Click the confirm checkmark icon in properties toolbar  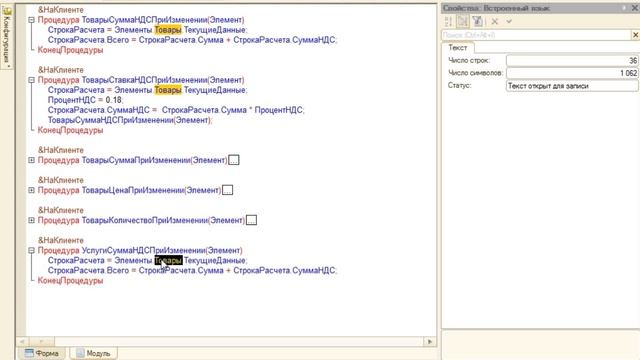509,21
